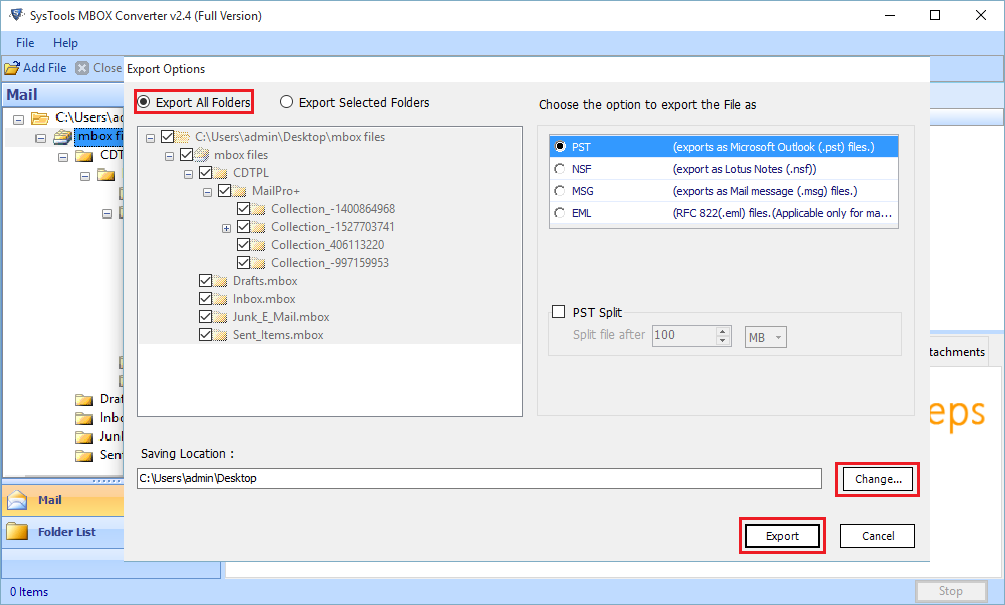Expand Collection_-1527703741 node
The width and height of the screenshot is (1005, 605).
coord(226,228)
